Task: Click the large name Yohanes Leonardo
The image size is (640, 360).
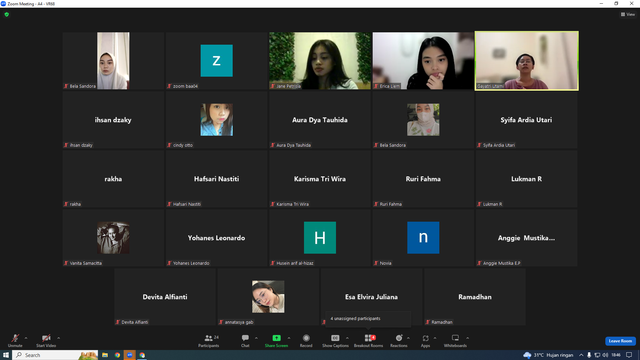Action: tap(217, 238)
